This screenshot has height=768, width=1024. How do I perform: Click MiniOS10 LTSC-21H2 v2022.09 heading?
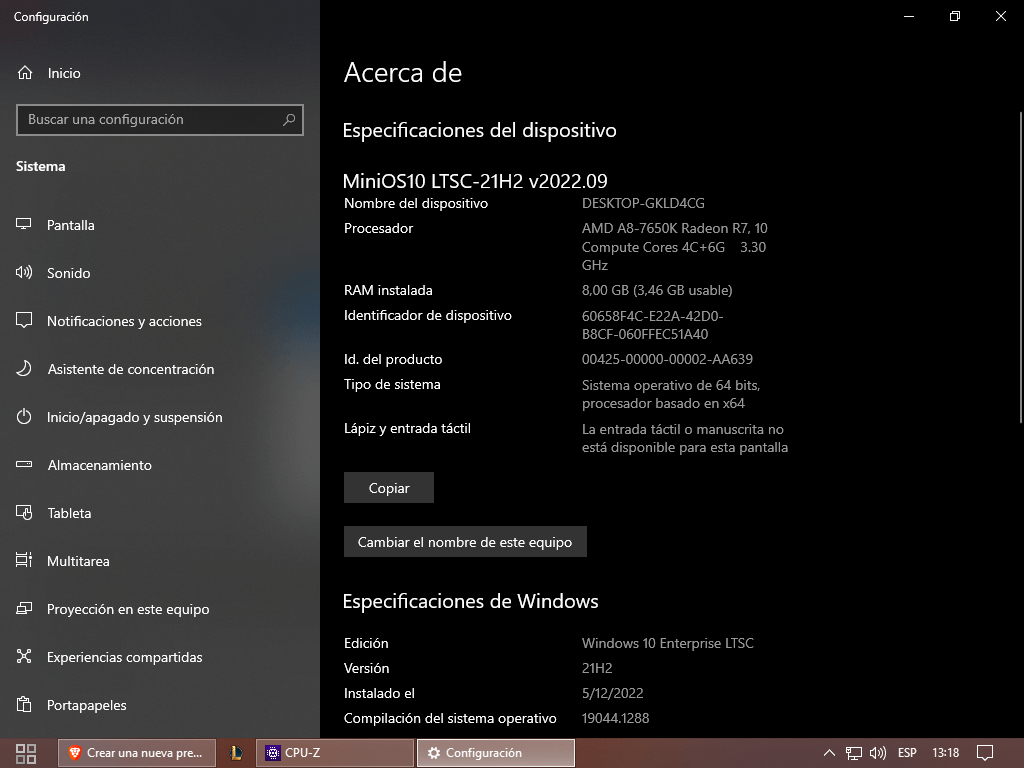[x=475, y=180]
